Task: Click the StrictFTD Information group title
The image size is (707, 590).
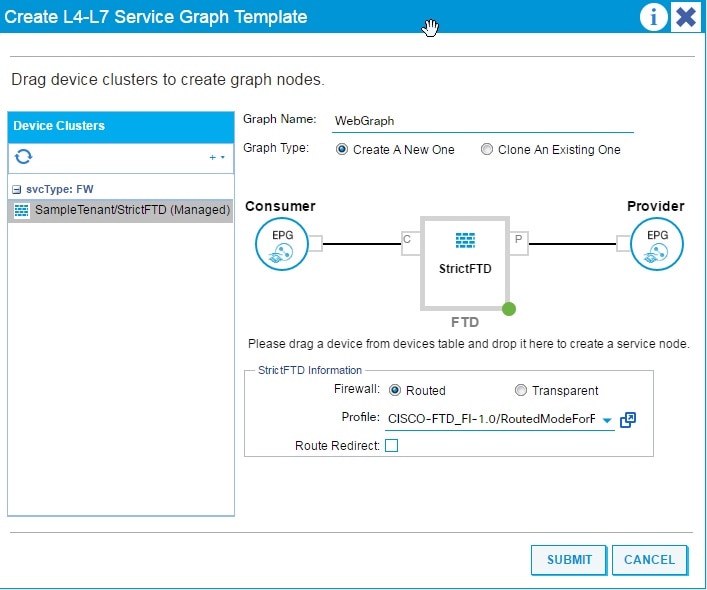Action: pos(310,370)
